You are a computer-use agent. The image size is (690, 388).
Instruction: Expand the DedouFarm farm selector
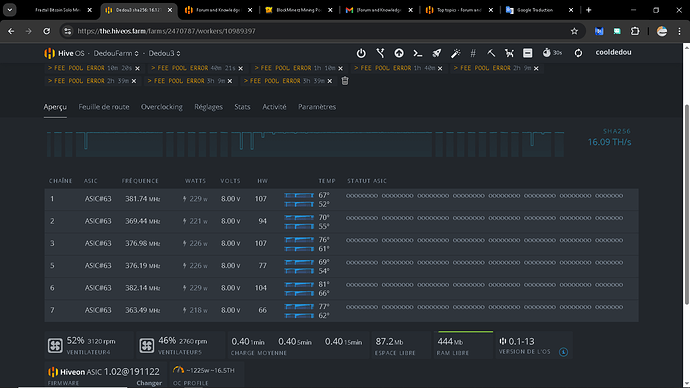tap(116, 53)
